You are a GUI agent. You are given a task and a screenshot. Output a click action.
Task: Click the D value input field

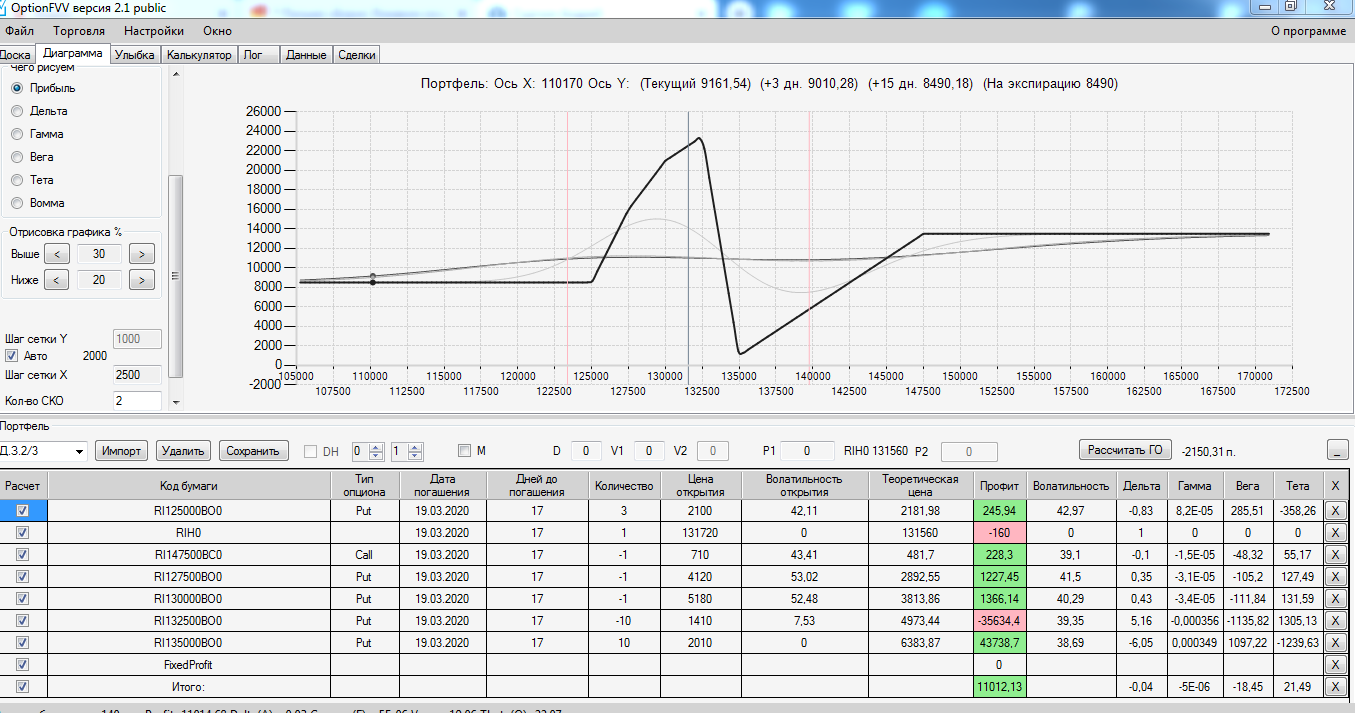(587, 451)
